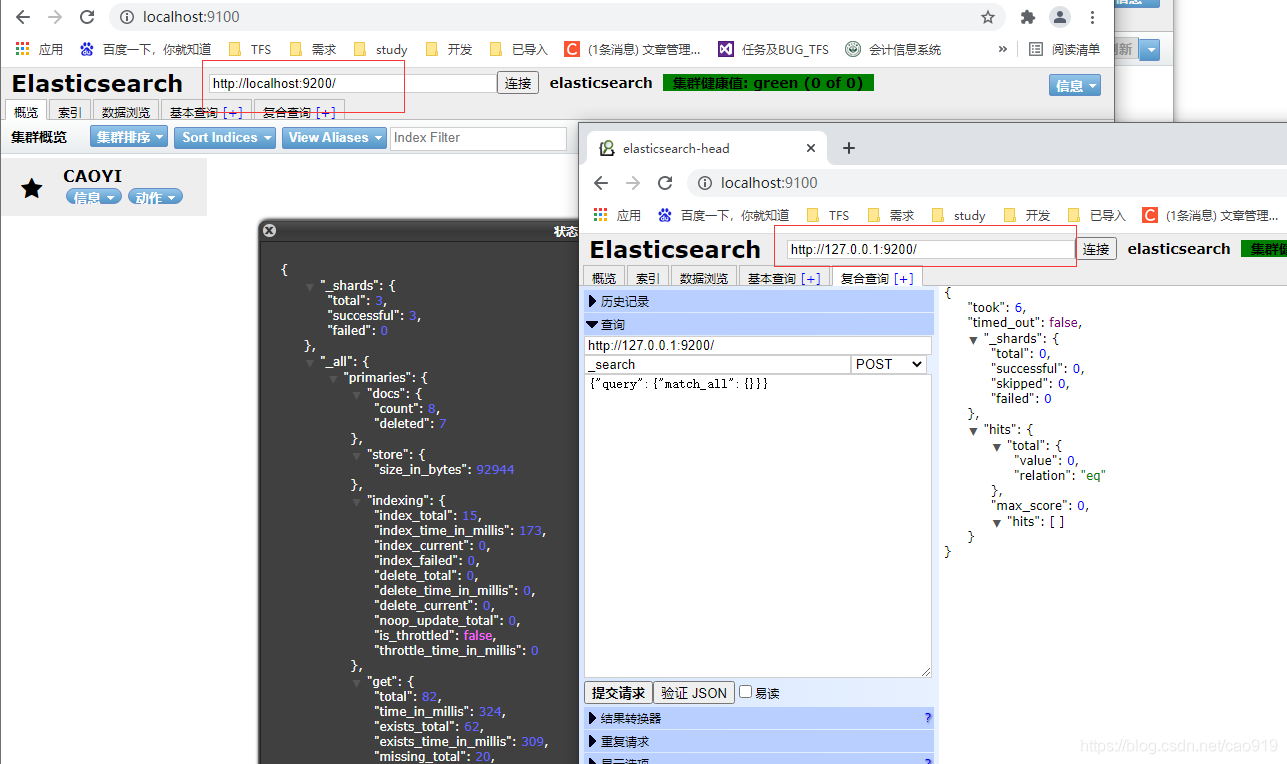Open 数据浏览 tab in front window

click(x=704, y=278)
